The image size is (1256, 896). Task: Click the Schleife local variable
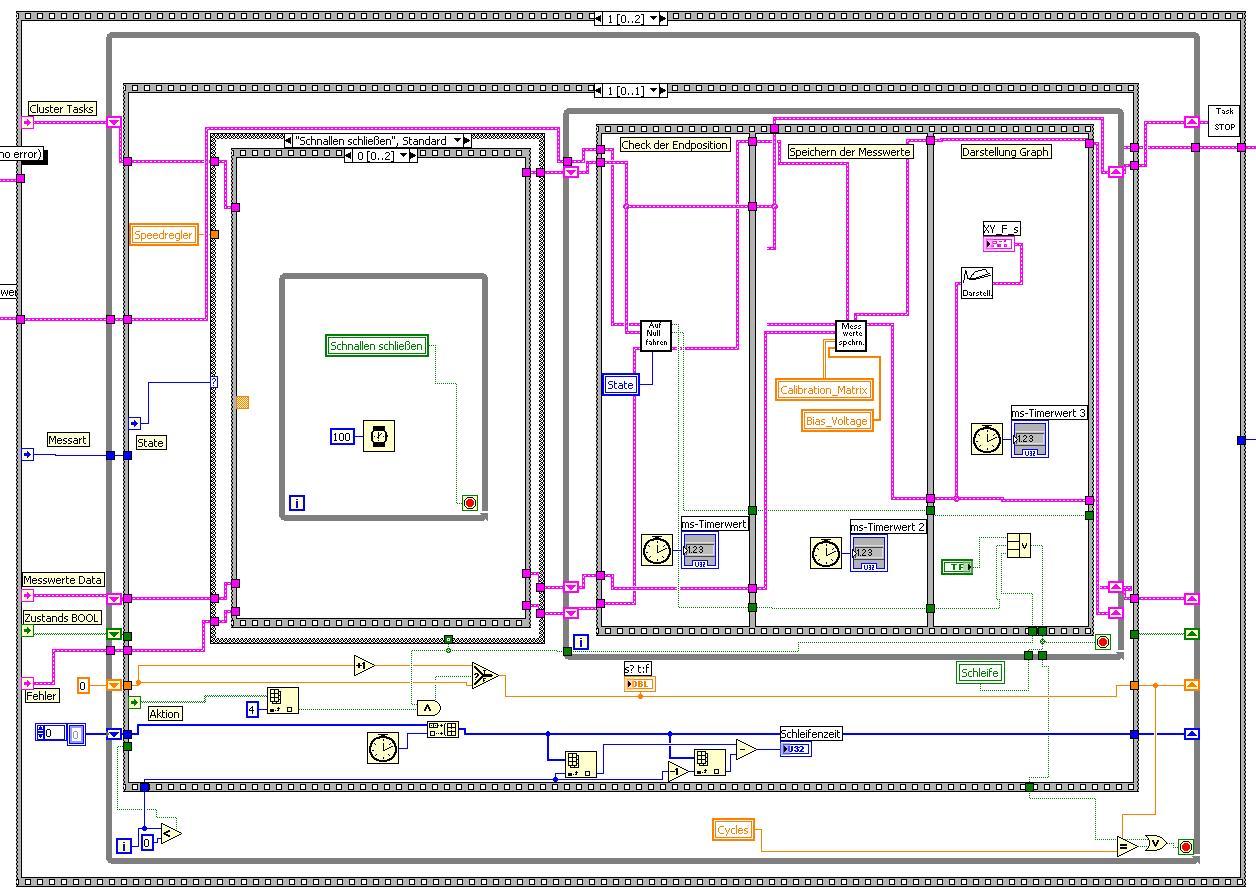point(980,673)
